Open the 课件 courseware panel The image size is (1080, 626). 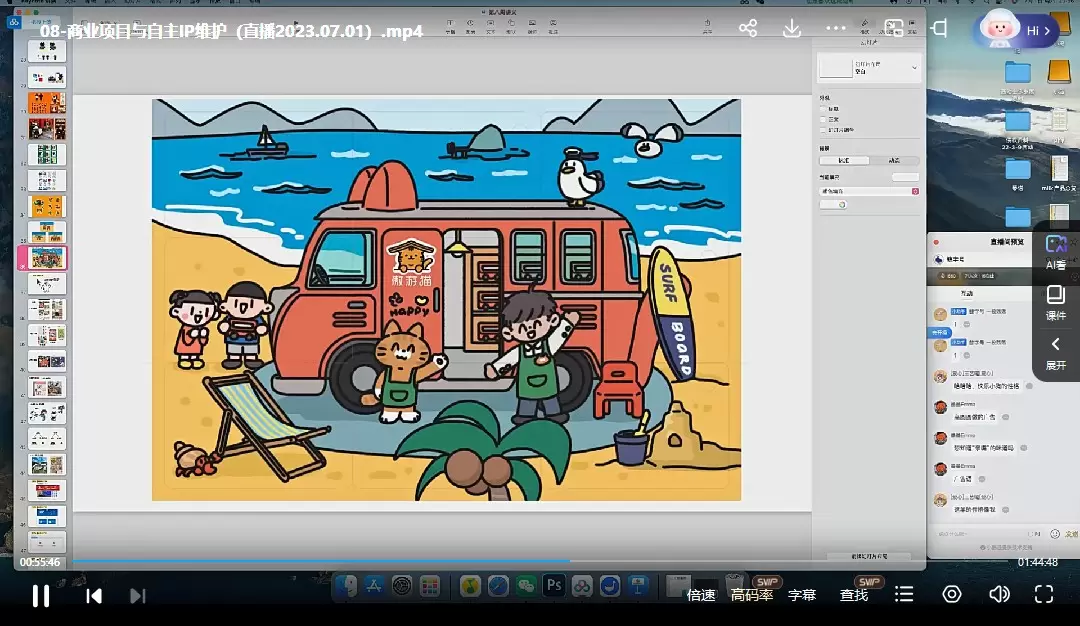pos(1055,303)
